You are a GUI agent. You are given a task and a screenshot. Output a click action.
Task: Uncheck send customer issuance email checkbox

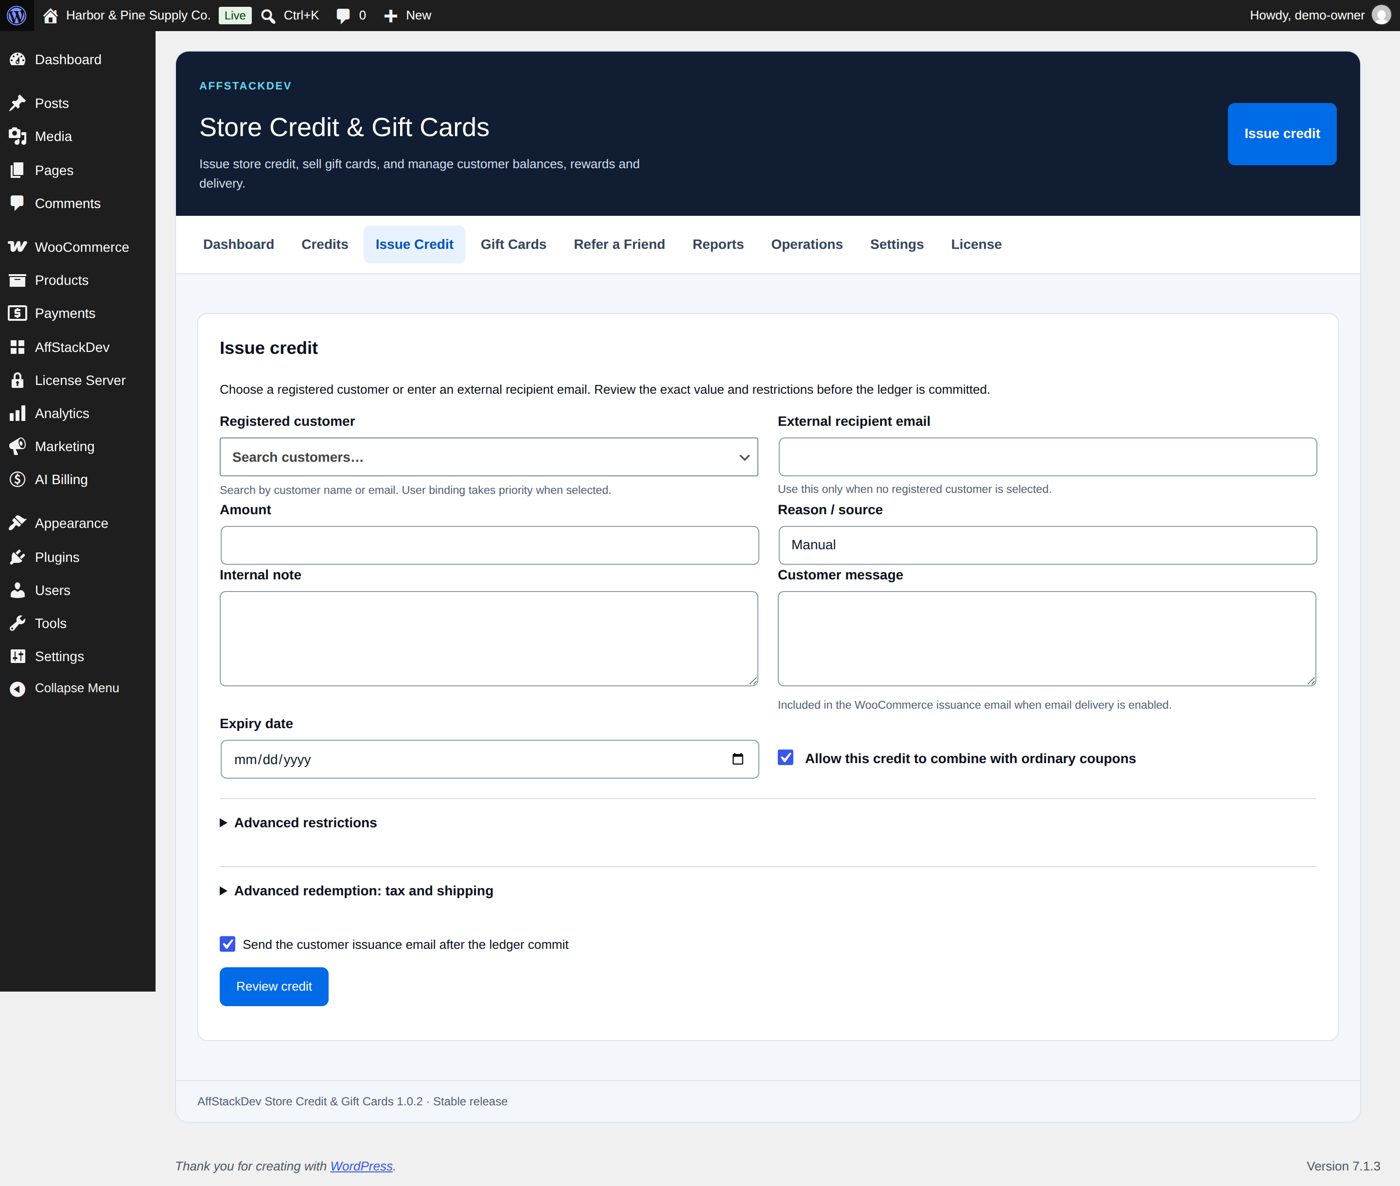228,944
